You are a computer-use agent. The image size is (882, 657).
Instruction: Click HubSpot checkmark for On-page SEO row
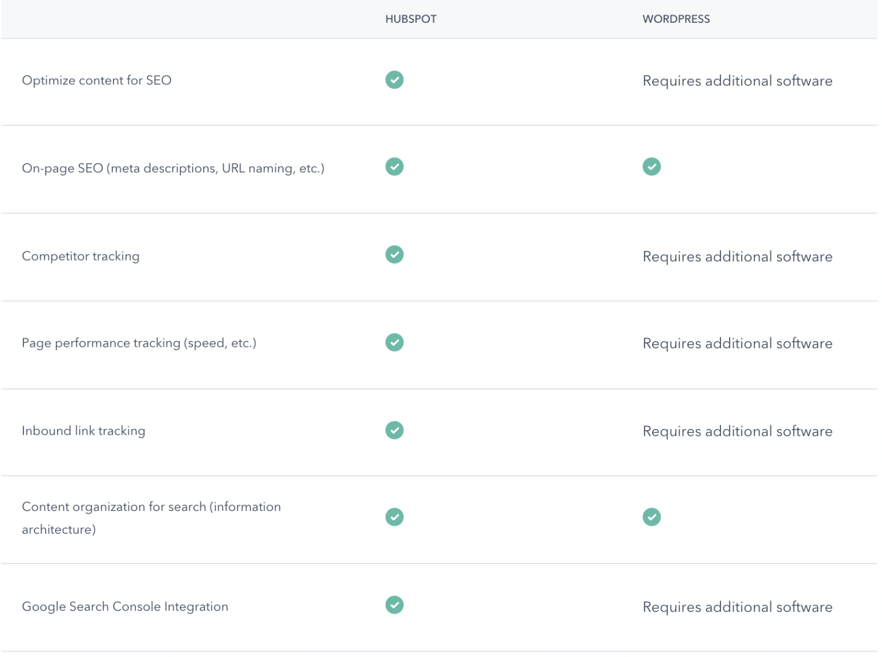(x=394, y=166)
